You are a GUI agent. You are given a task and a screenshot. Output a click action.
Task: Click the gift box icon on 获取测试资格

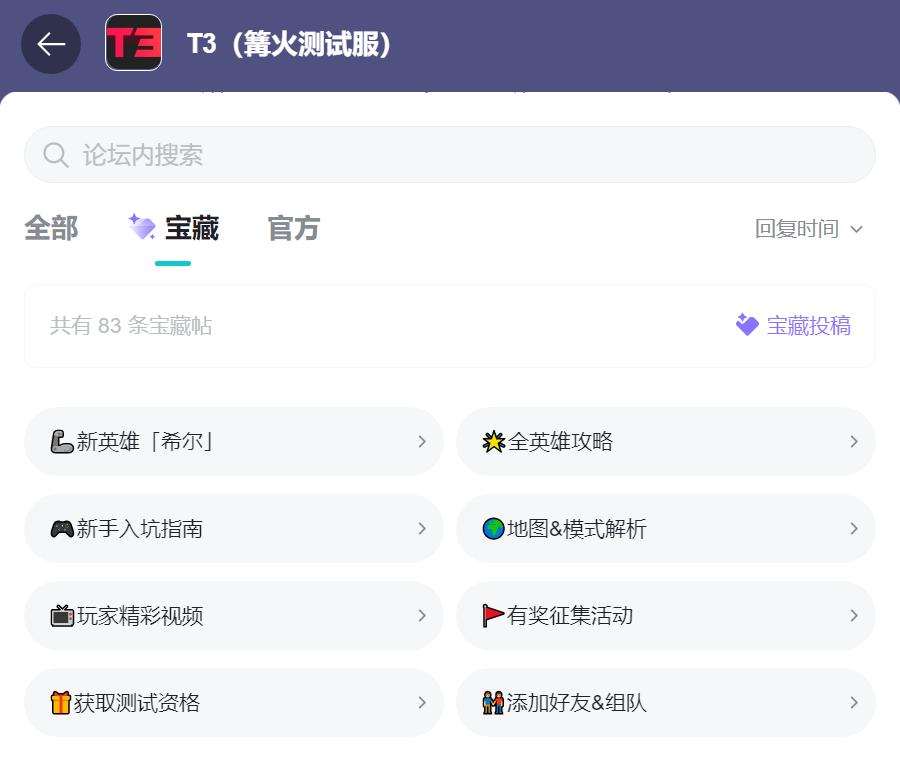[x=62, y=702]
